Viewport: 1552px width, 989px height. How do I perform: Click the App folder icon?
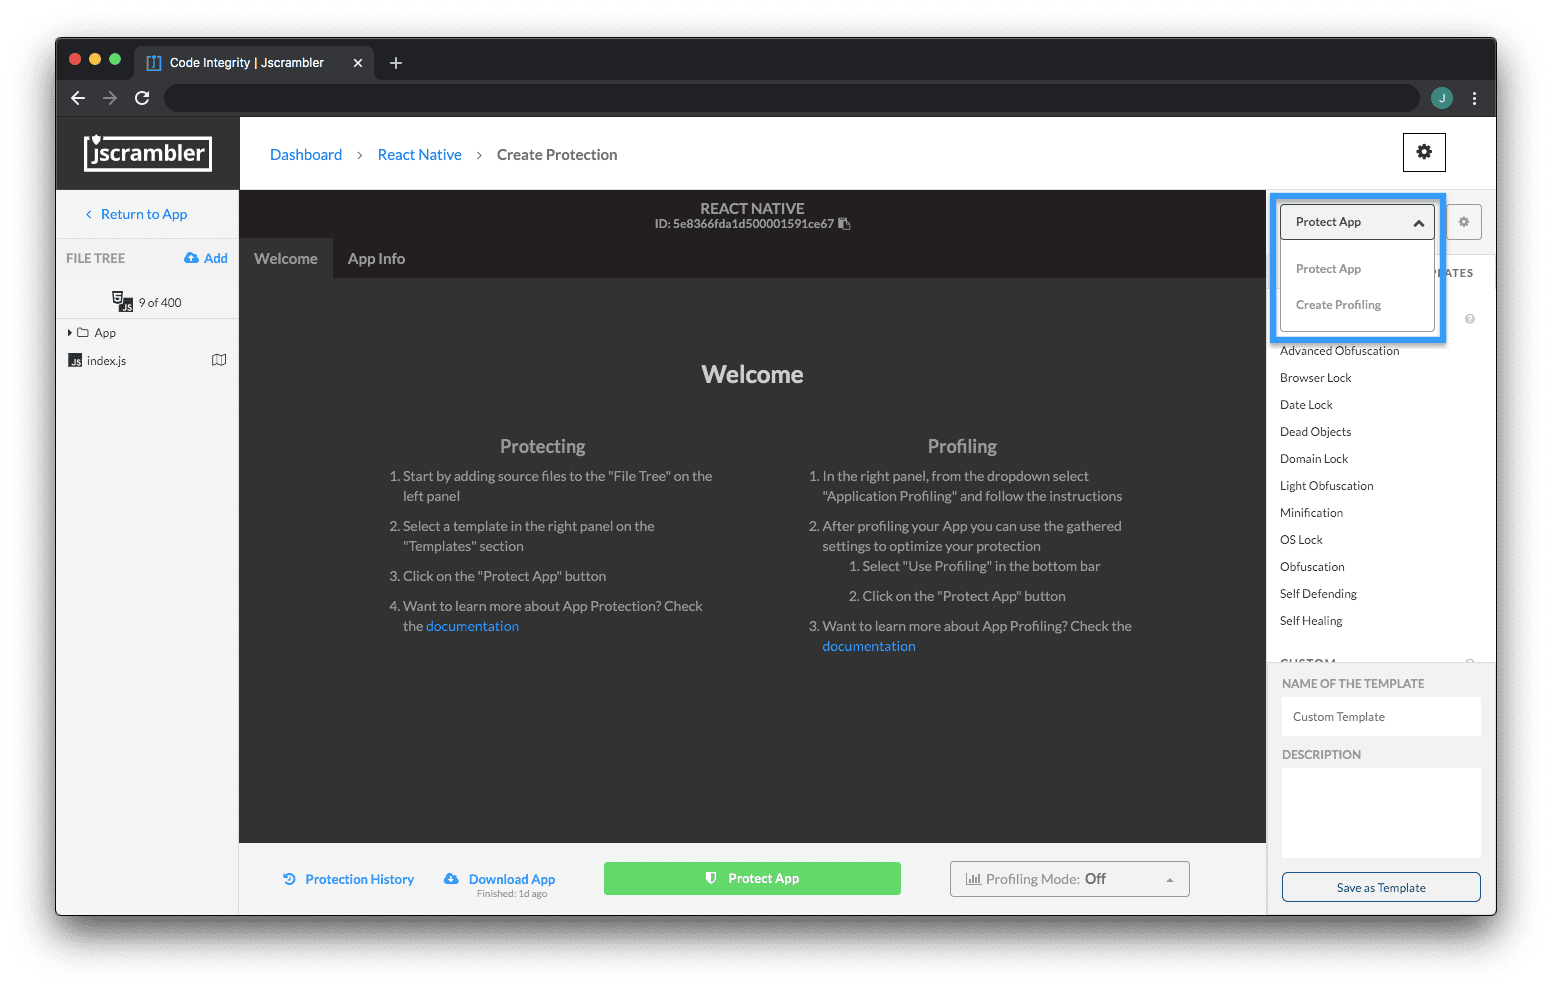click(x=83, y=333)
